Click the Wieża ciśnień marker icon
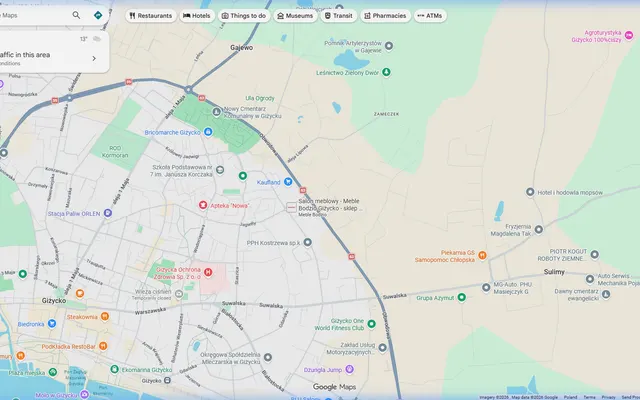The height and width of the screenshot is (400, 640). [179, 294]
